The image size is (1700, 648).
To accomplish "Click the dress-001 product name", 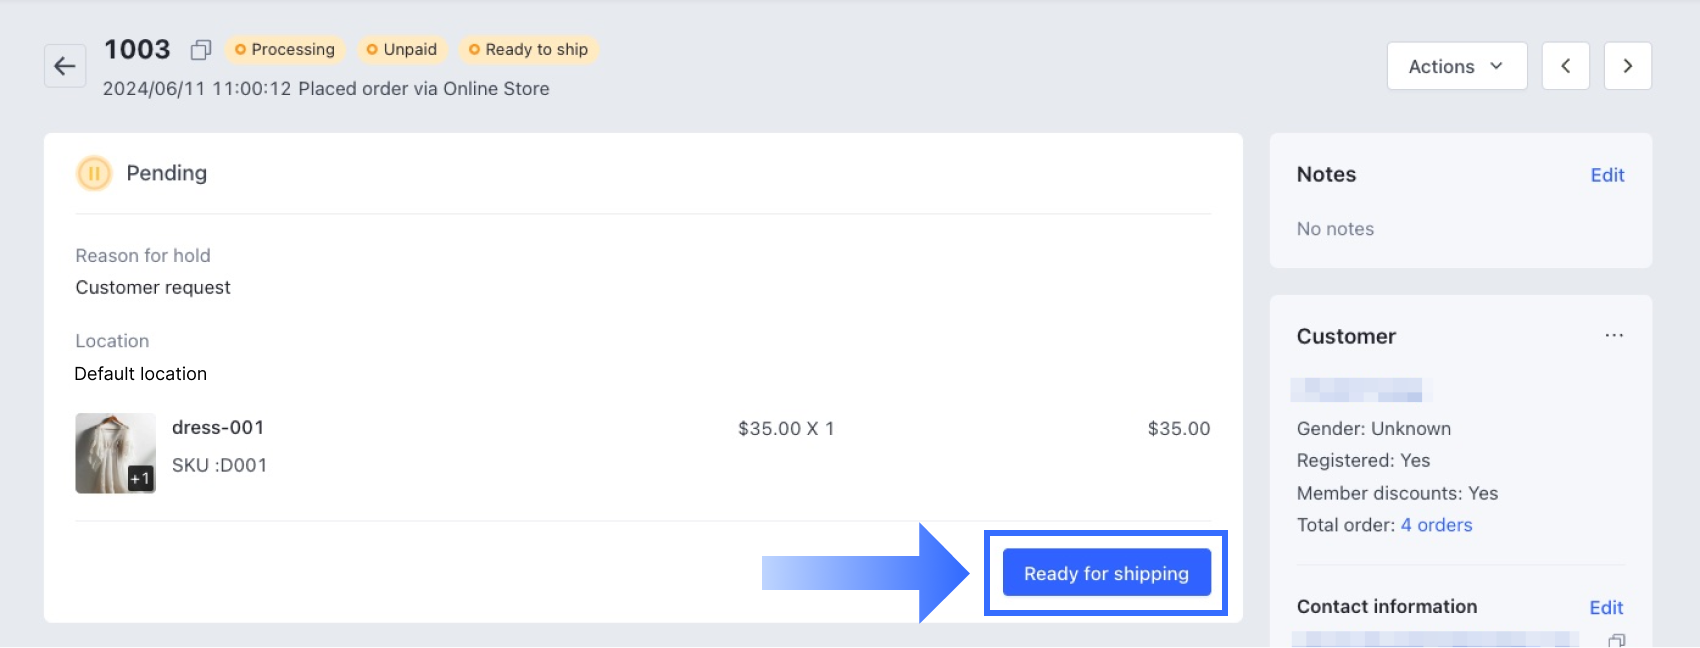I will click(218, 427).
